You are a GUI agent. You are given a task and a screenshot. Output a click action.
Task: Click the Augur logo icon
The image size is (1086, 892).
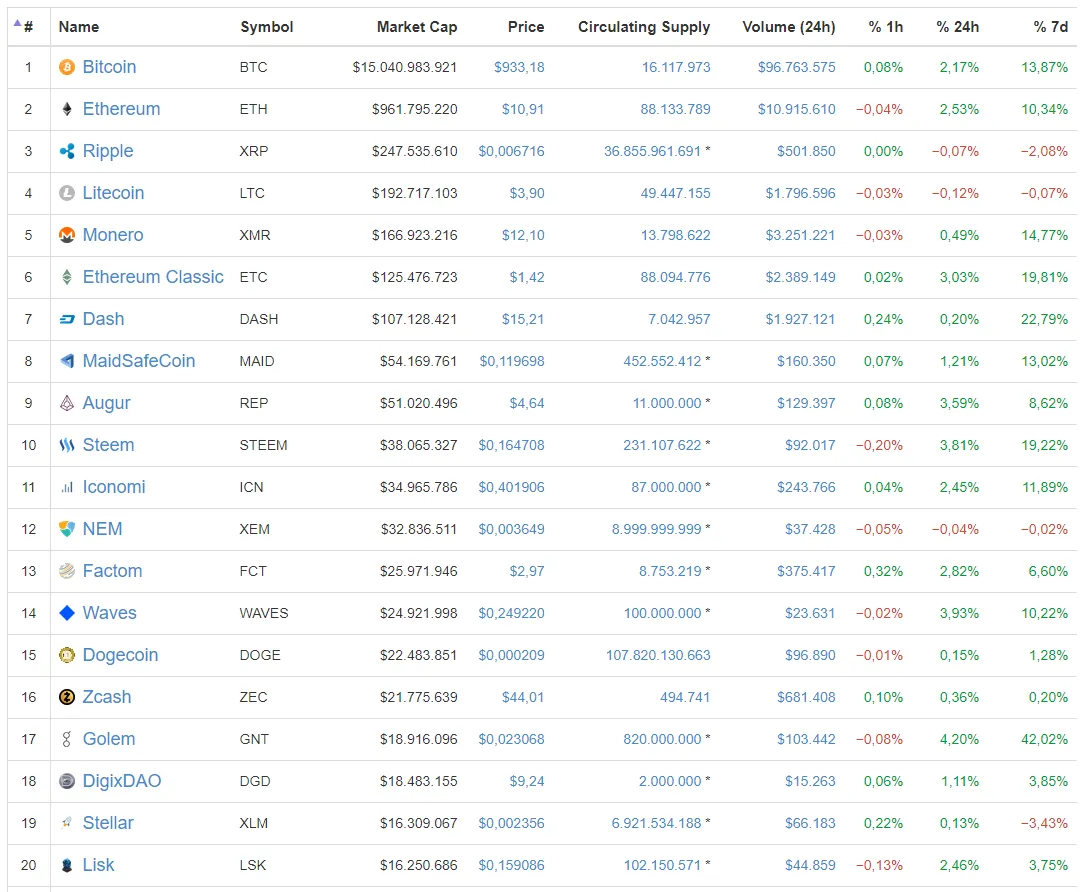coord(66,403)
